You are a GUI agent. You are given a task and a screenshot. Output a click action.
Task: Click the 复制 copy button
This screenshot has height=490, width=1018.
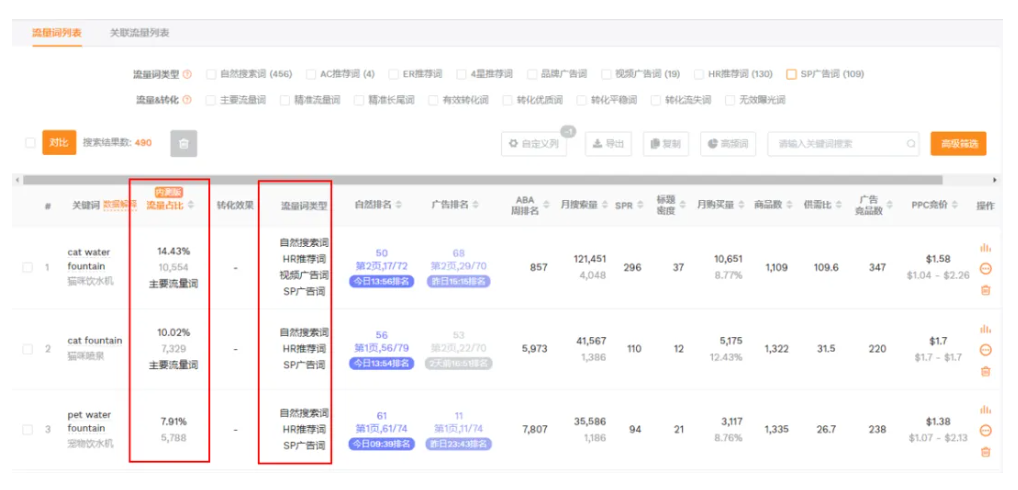point(665,143)
